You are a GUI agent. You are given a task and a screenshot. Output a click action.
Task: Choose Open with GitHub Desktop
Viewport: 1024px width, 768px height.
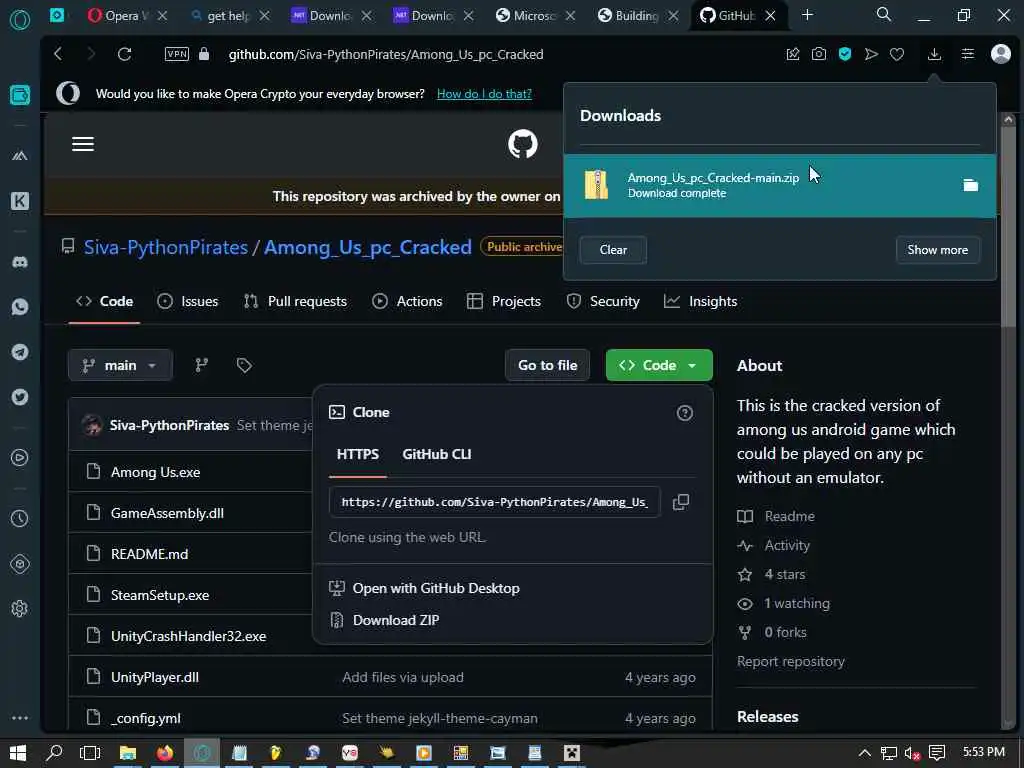(x=436, y=588)
